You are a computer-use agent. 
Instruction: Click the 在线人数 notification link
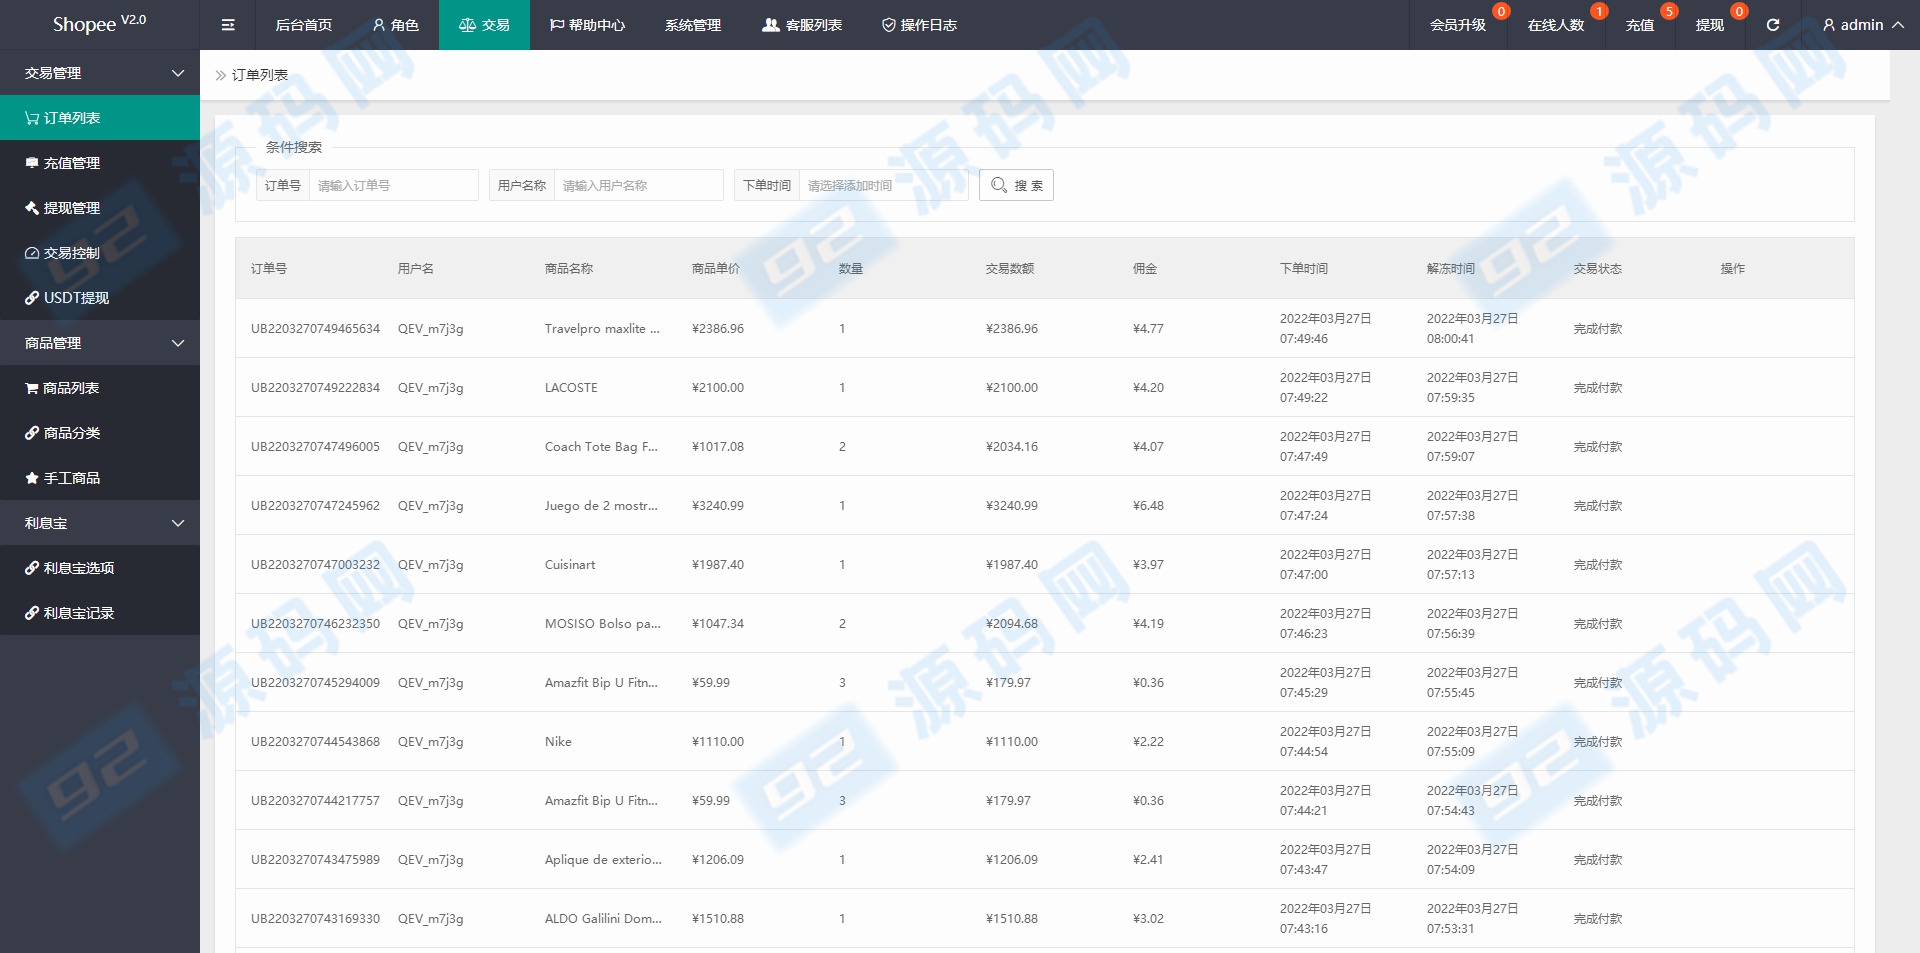[x=1556, y=25]
